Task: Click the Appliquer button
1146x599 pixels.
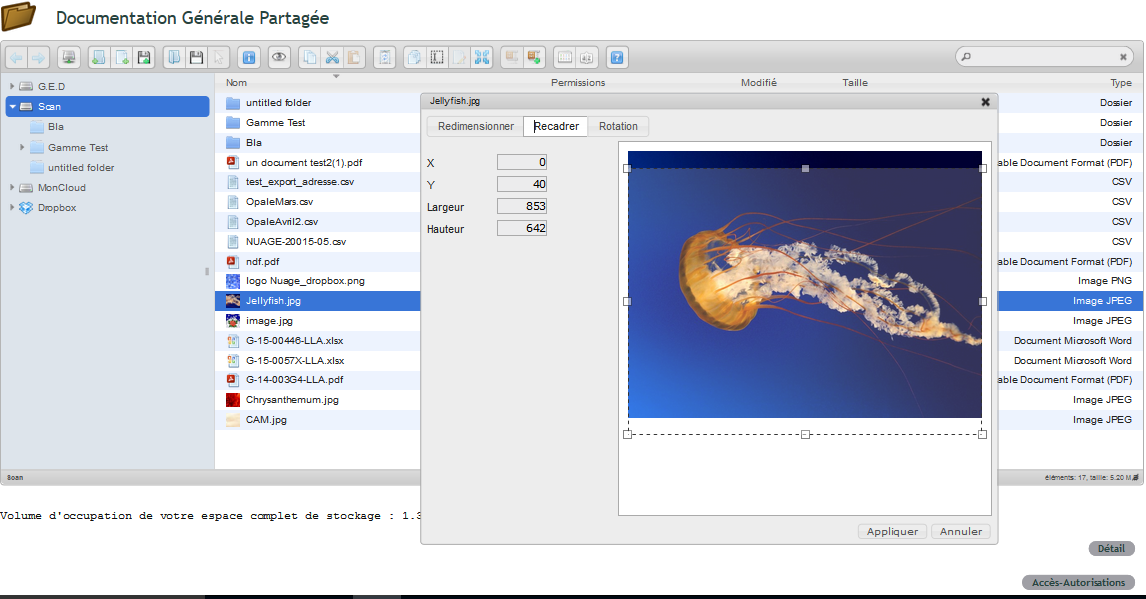Action: pos(892,532)
